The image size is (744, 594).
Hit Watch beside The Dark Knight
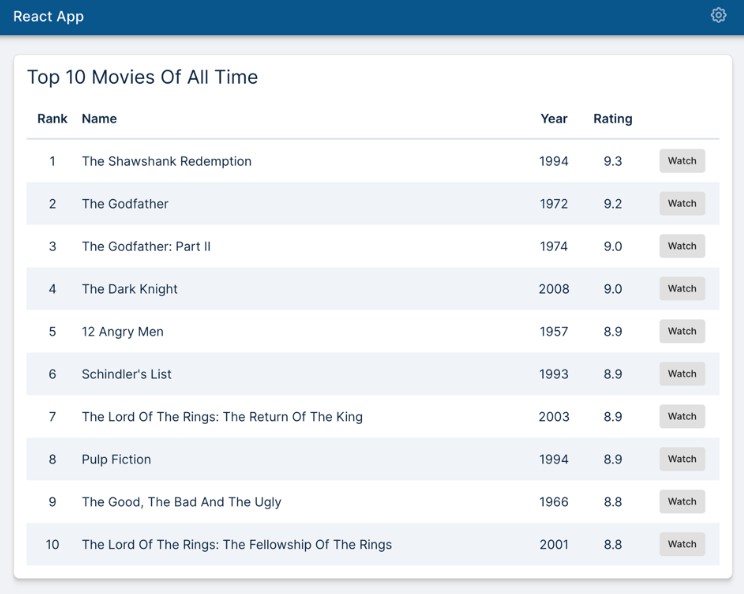click(682, 289)
